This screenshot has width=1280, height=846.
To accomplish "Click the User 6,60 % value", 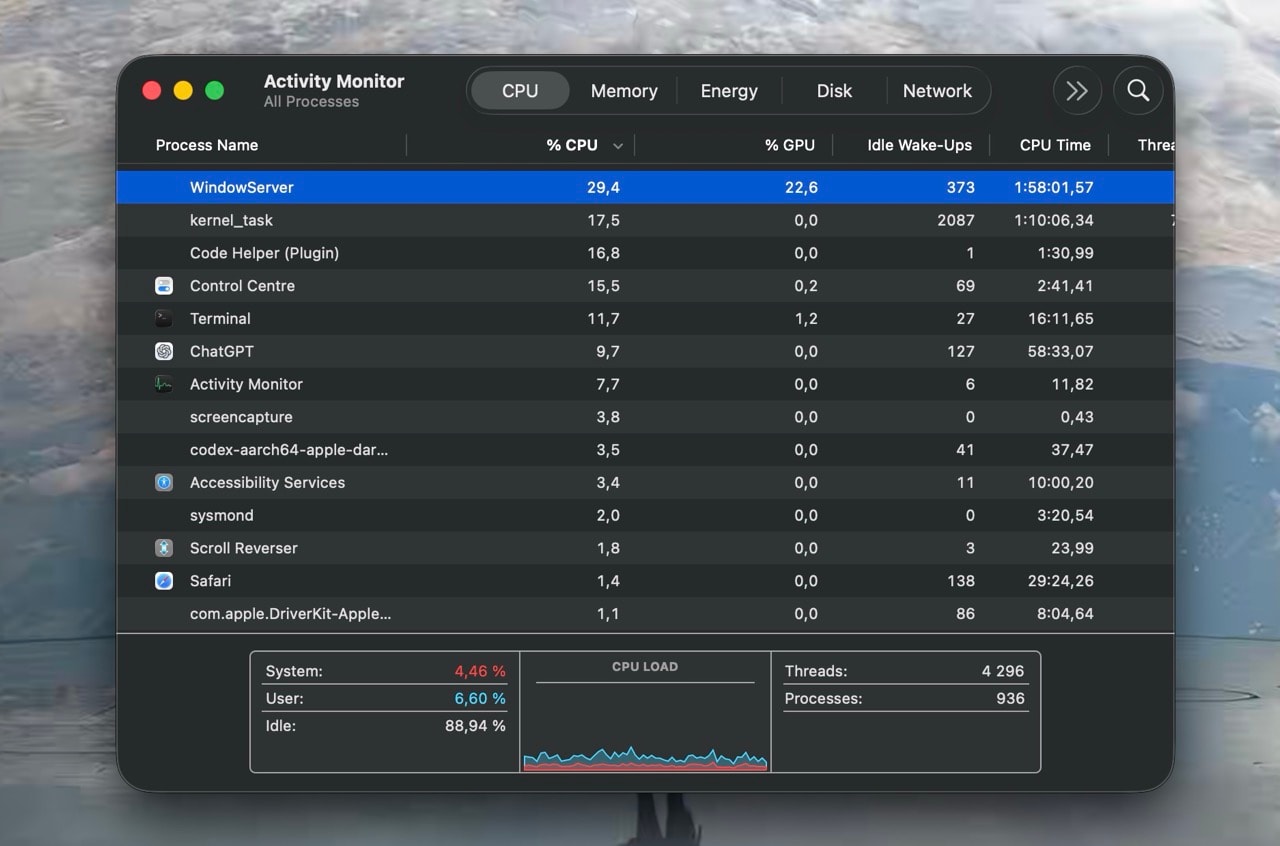I will [x=480, y=698].
